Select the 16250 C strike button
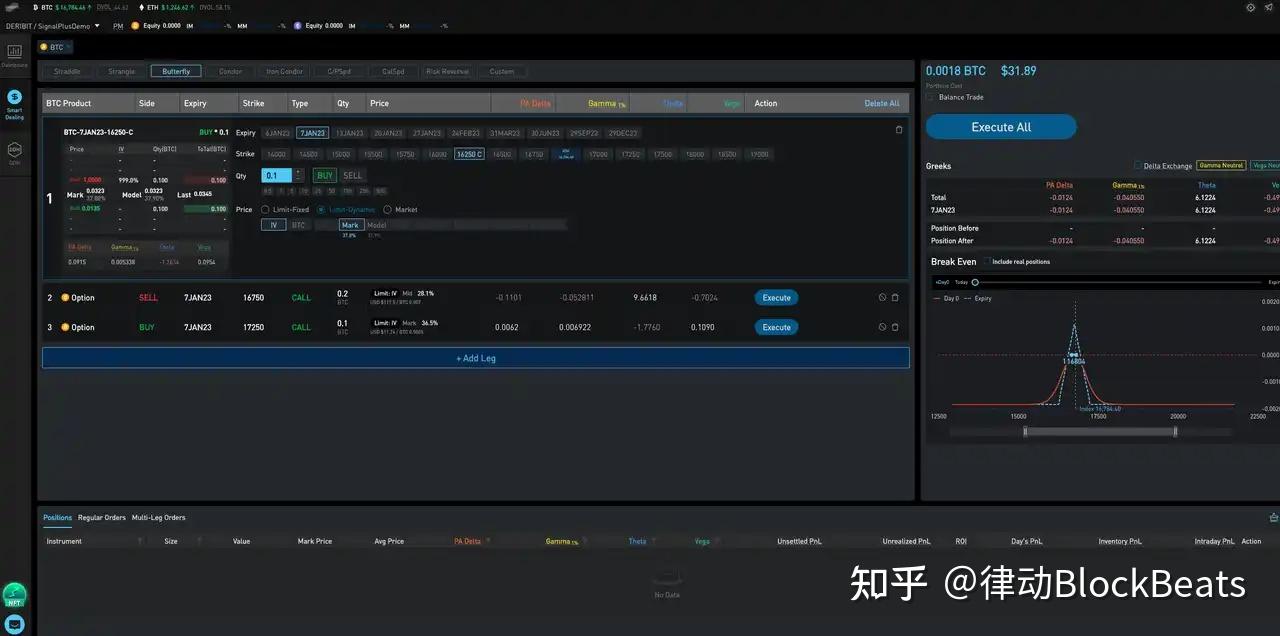Screen dimensions: 1280x636 pos(469,154)
